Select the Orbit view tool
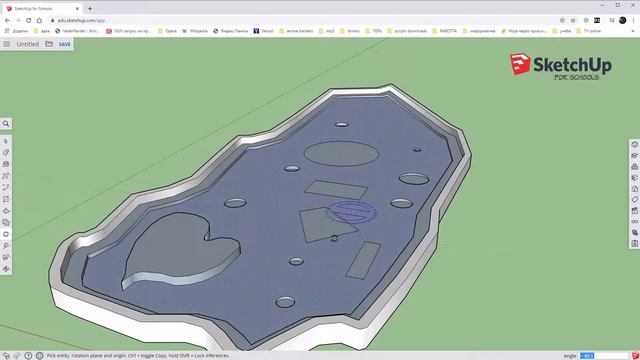This screenshot has height=360, width=640. coord(6,269)
